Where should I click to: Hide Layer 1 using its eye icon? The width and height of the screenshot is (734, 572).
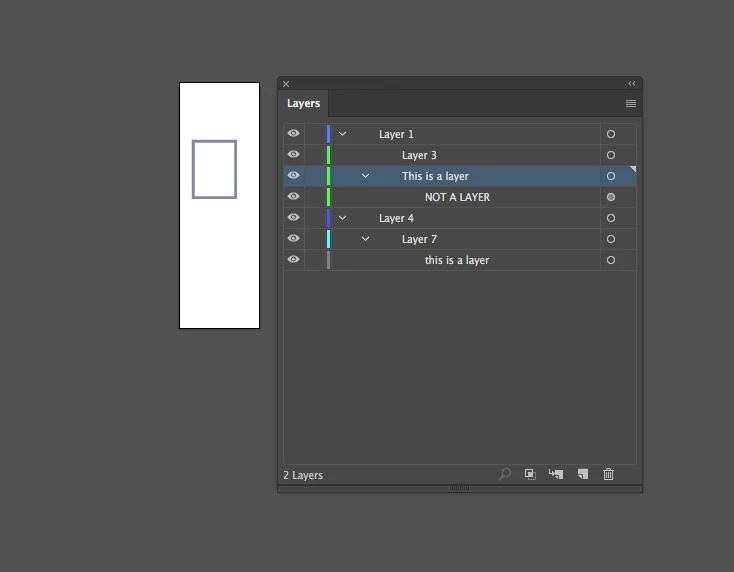pyautogui.click(x=294, y=133)
